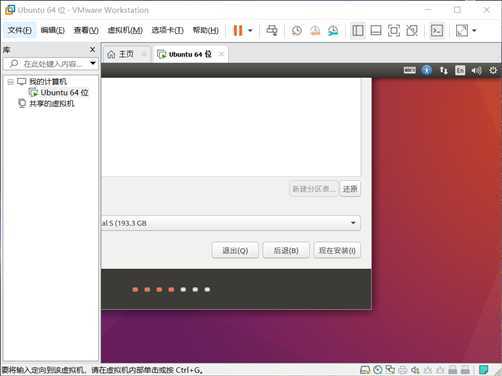The image size is (502, 376).
Task: Click the 现在安装(I) install now button
Action: [x=337, y=250]
